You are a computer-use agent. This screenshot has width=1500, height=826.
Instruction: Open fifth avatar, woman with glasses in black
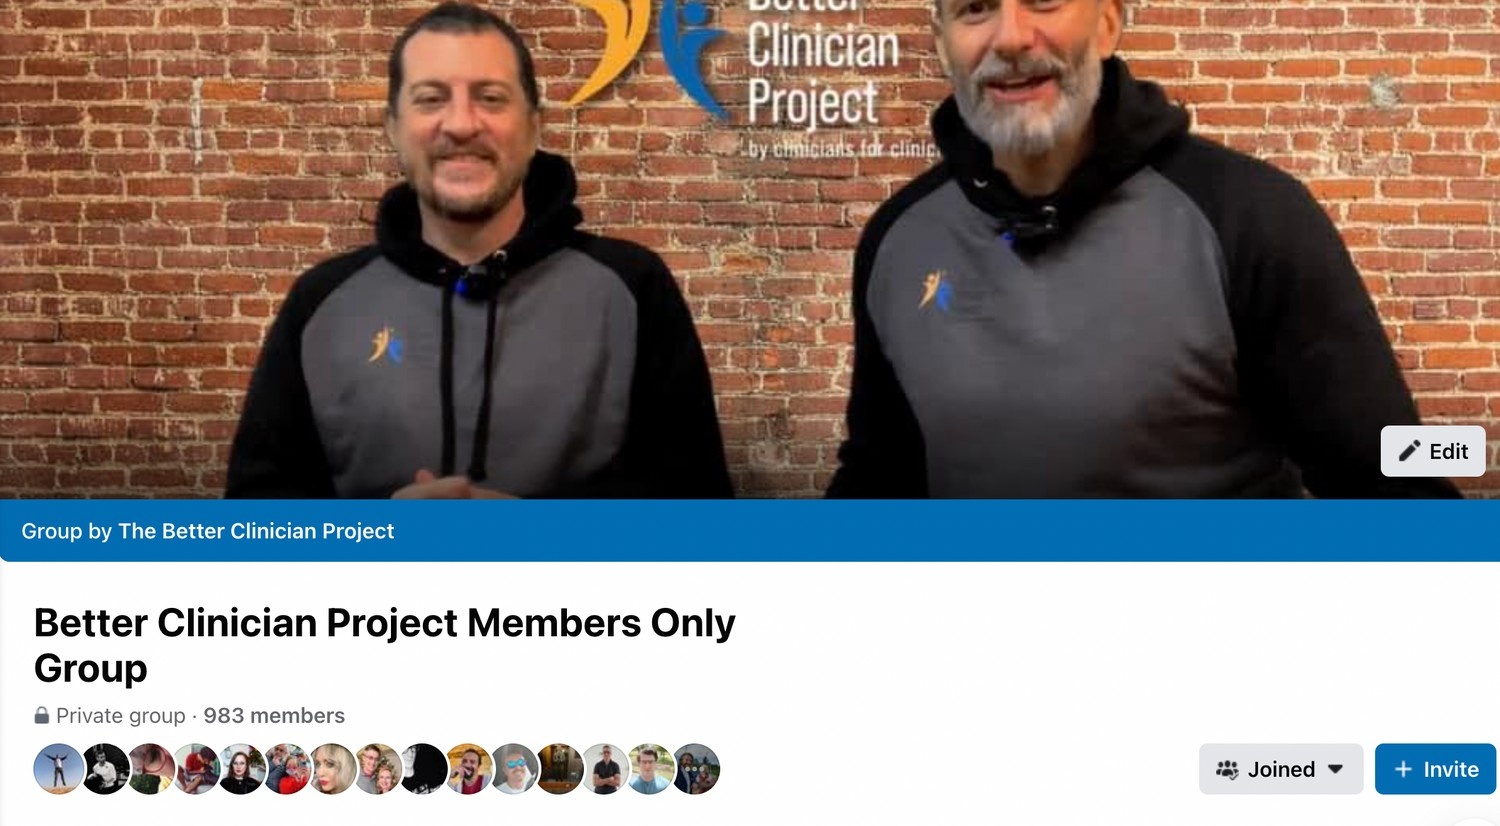pos(241,769)
